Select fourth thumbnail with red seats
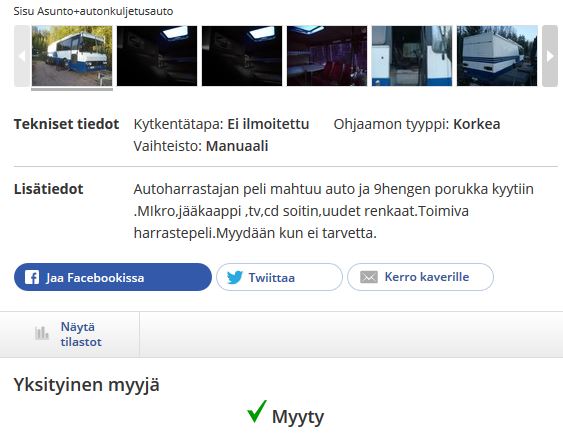Image resolution: width=563 pixels, height=435 pixels. 327,56
